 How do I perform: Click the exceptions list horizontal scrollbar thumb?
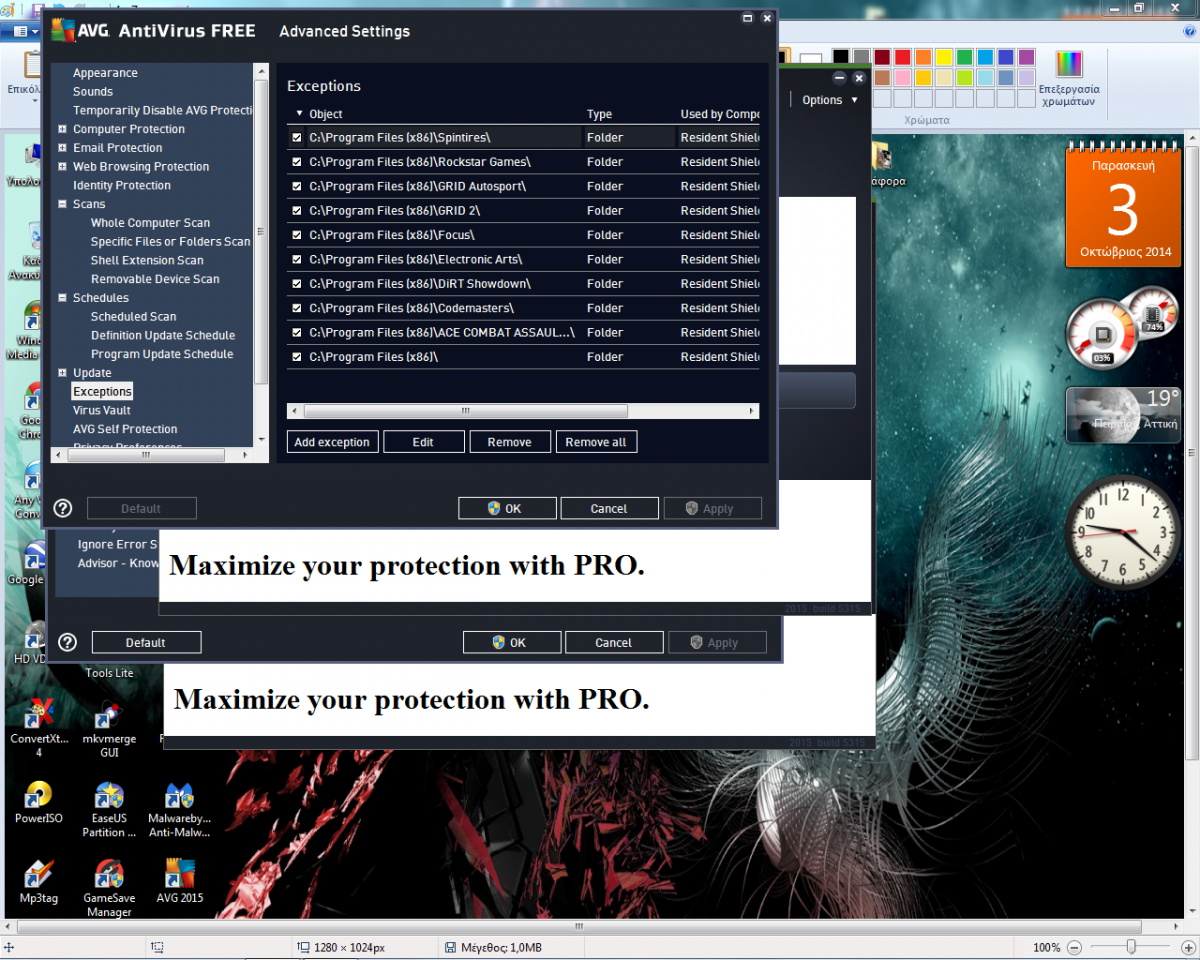pyautogui.click(x=465, y=411)
